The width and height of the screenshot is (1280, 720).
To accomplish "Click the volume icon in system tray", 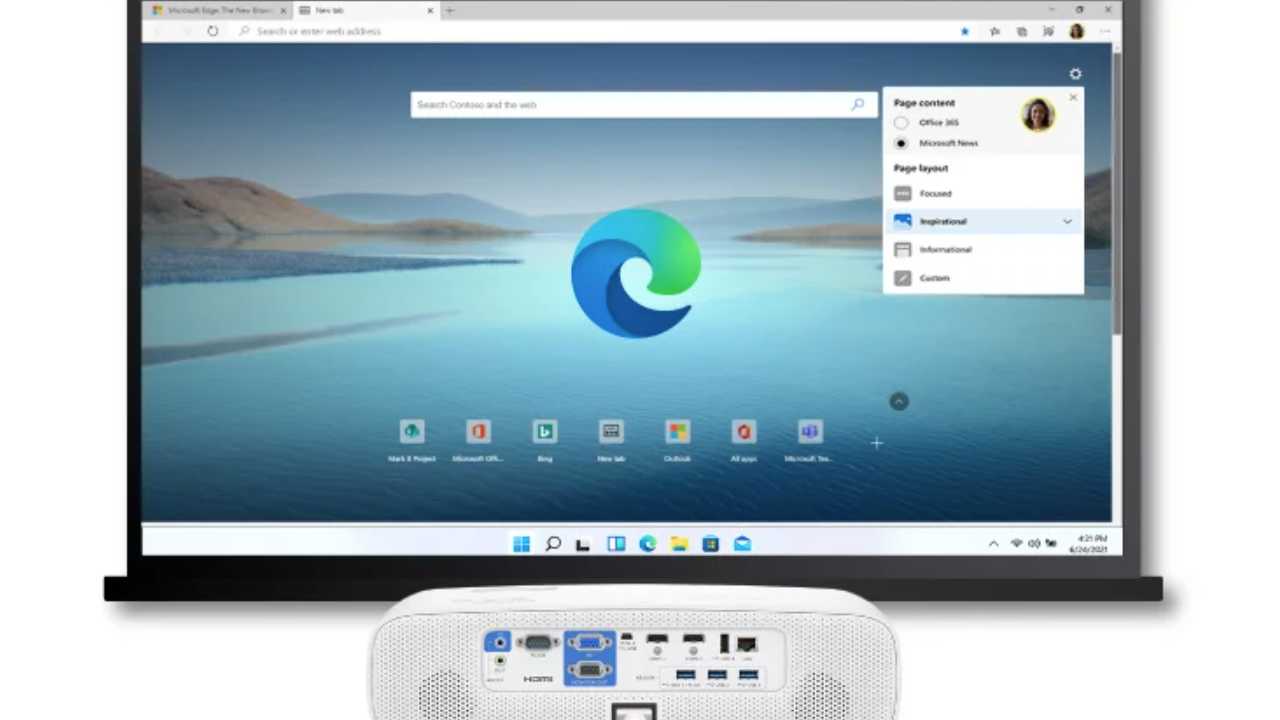I will point(1034,543).
